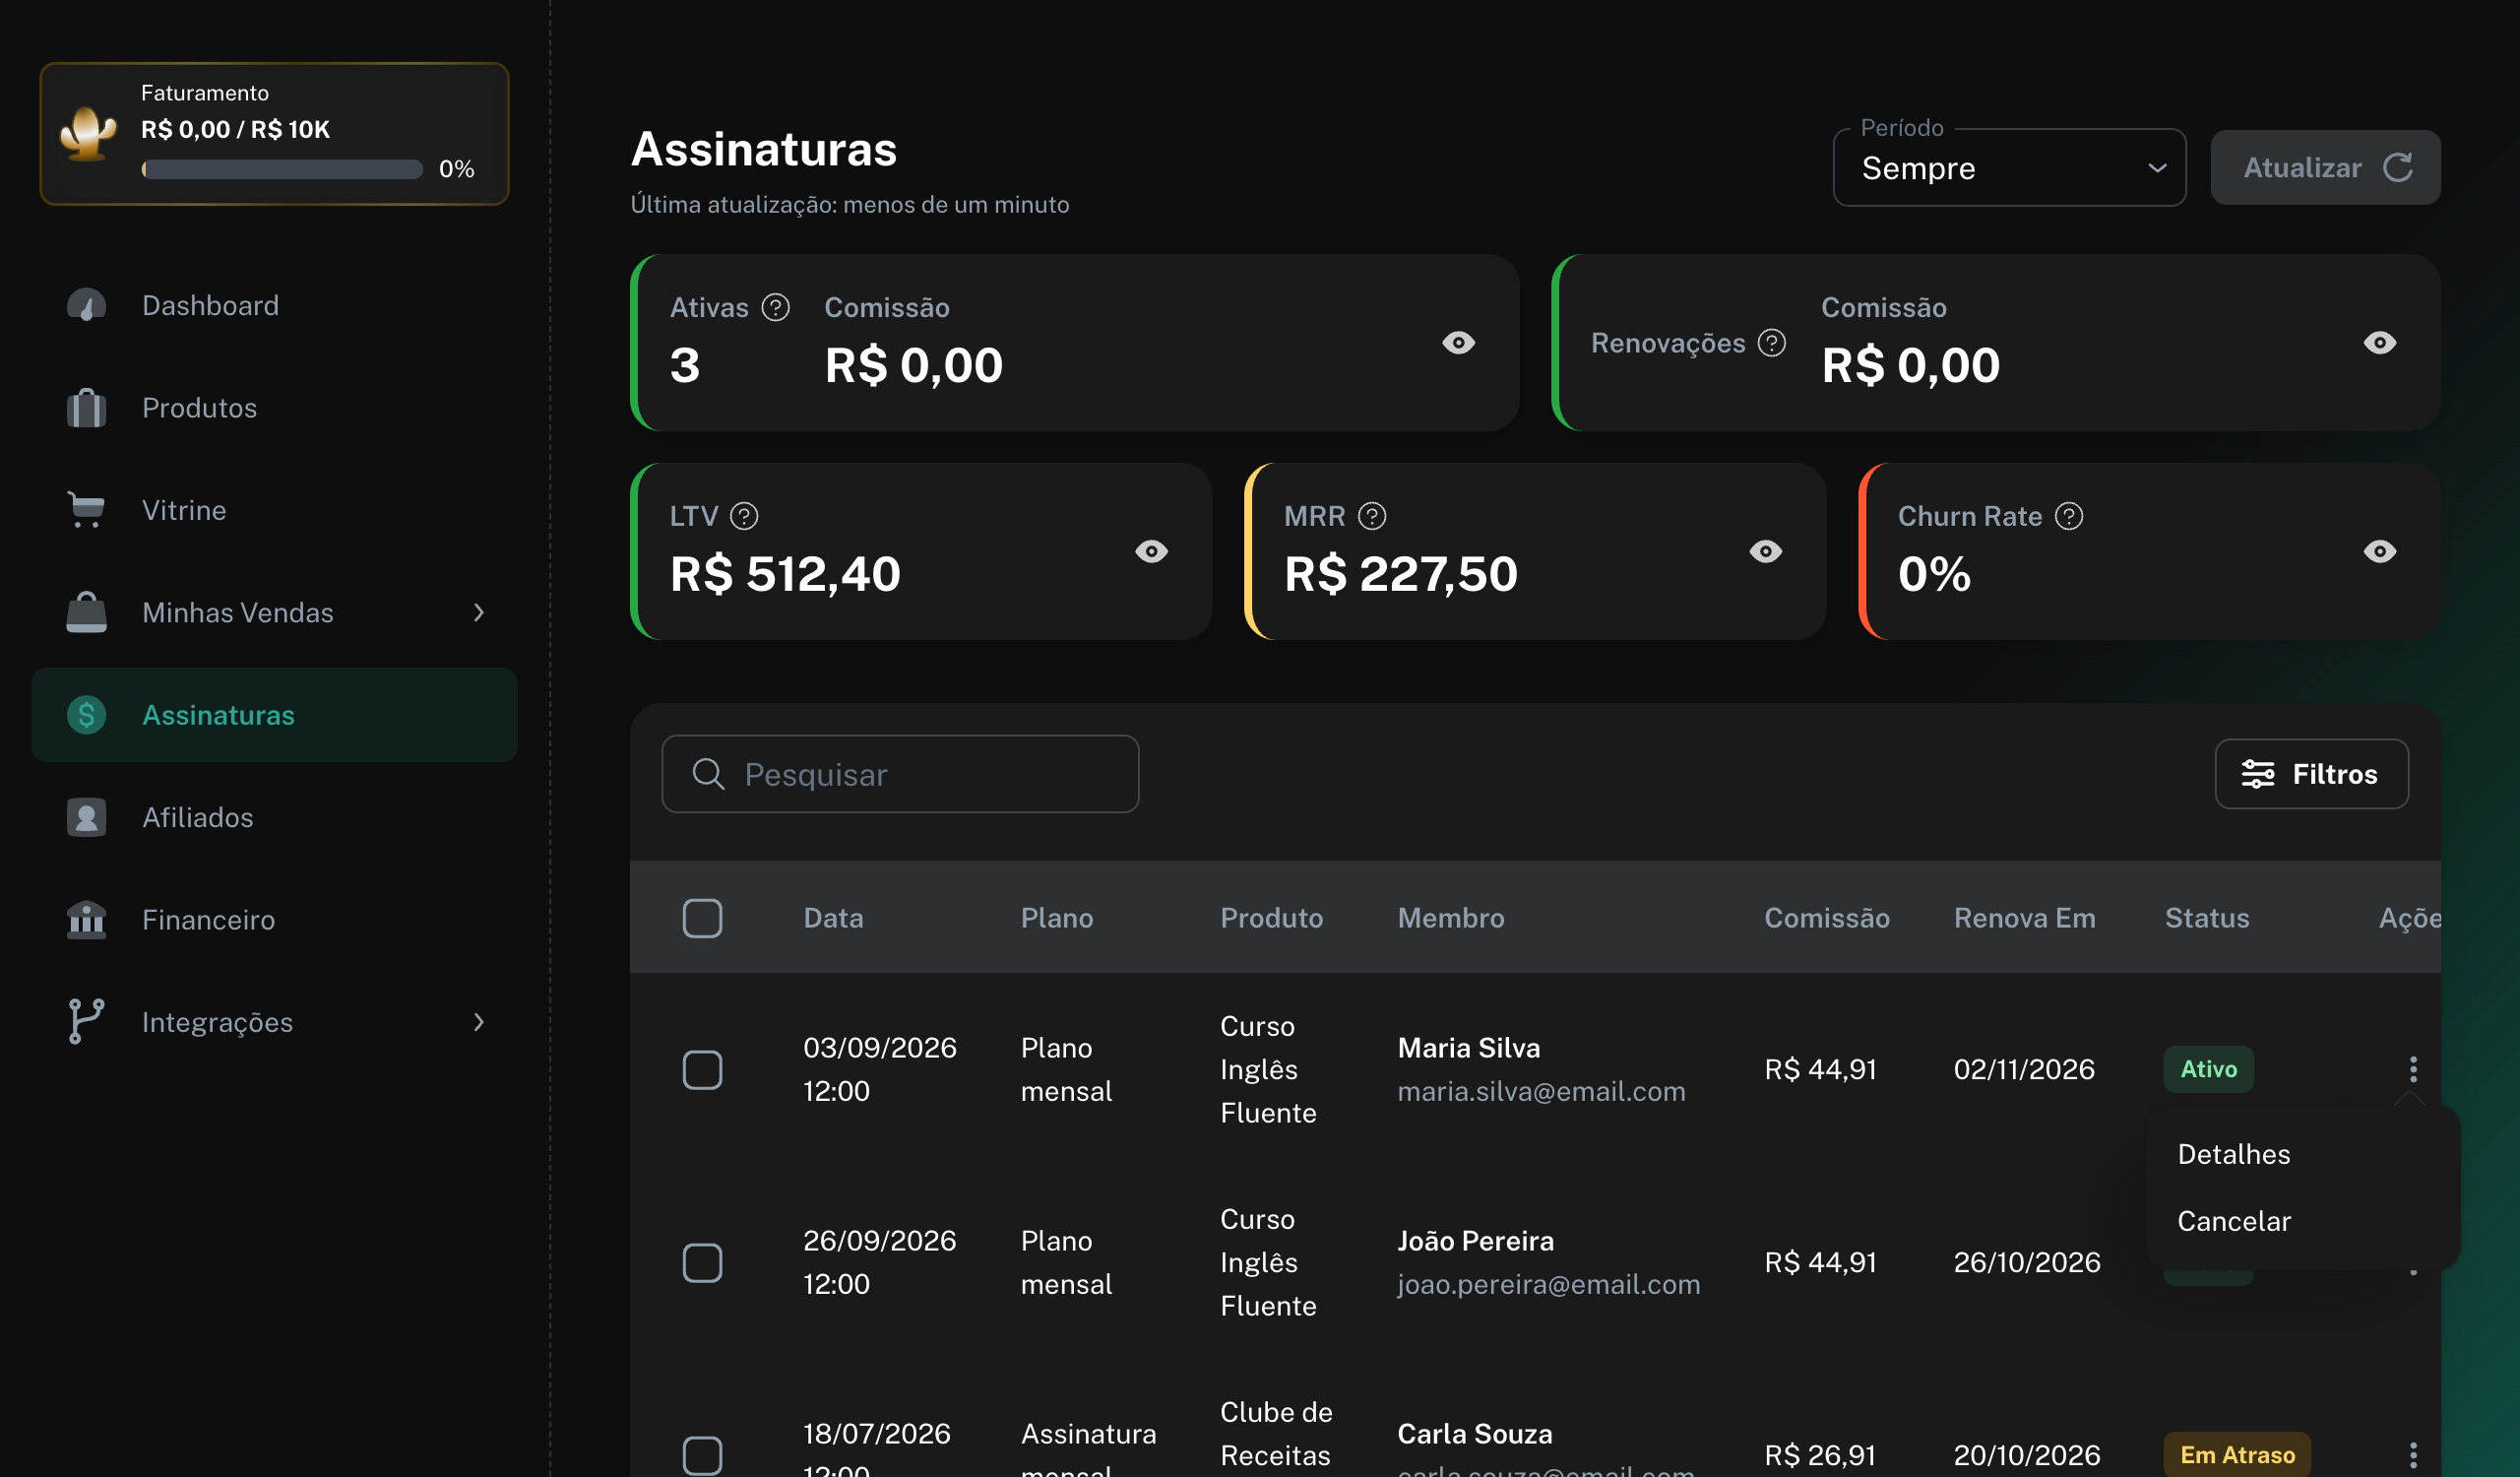Image resolution: width=2520 pixels, height=1477 pixels.
Task: Click the Minhas Vendas bag icon
Action: click(x=86, y=612)
